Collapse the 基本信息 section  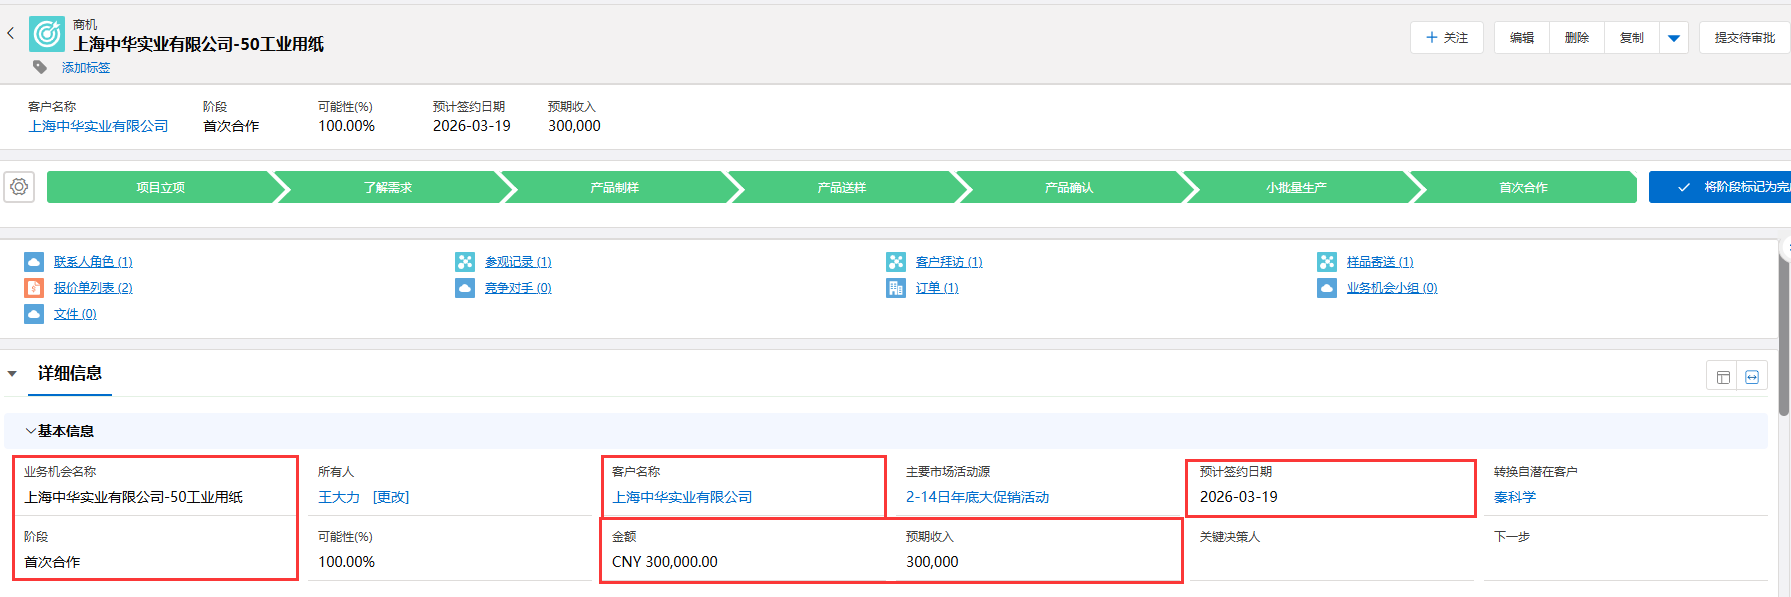[31, 431]
